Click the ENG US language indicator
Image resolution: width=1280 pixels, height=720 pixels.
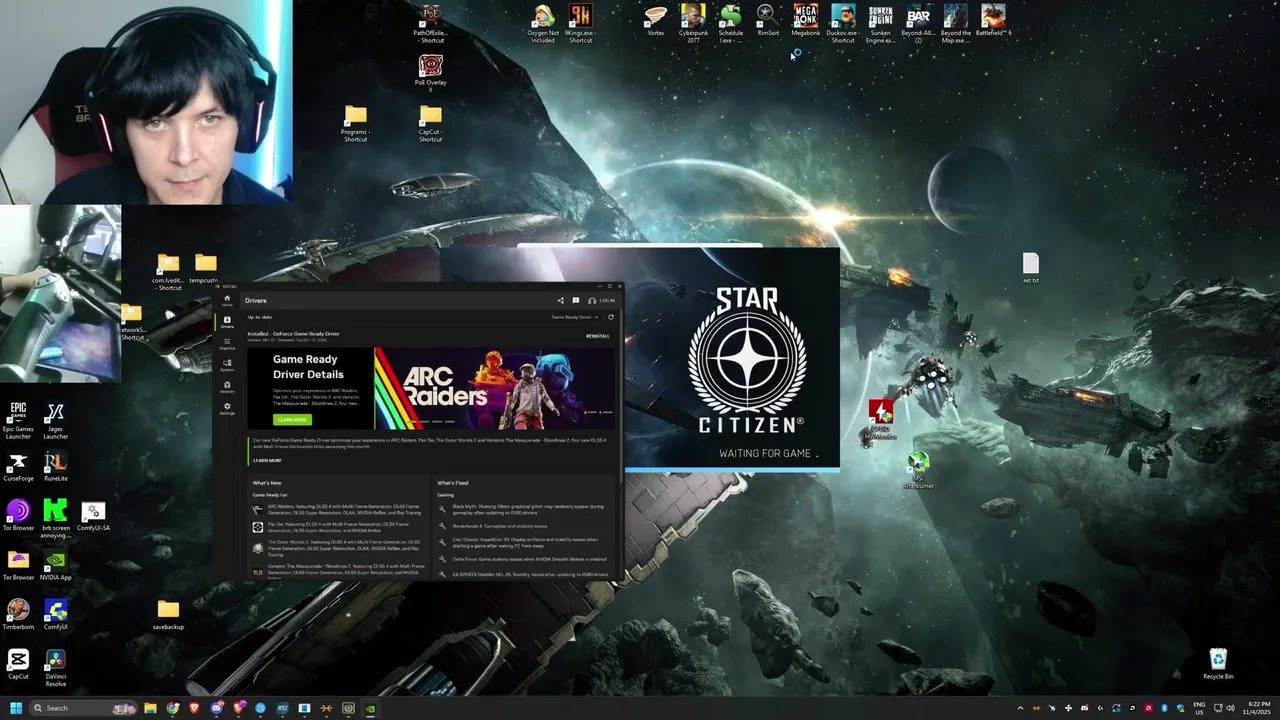point(1198,708)
